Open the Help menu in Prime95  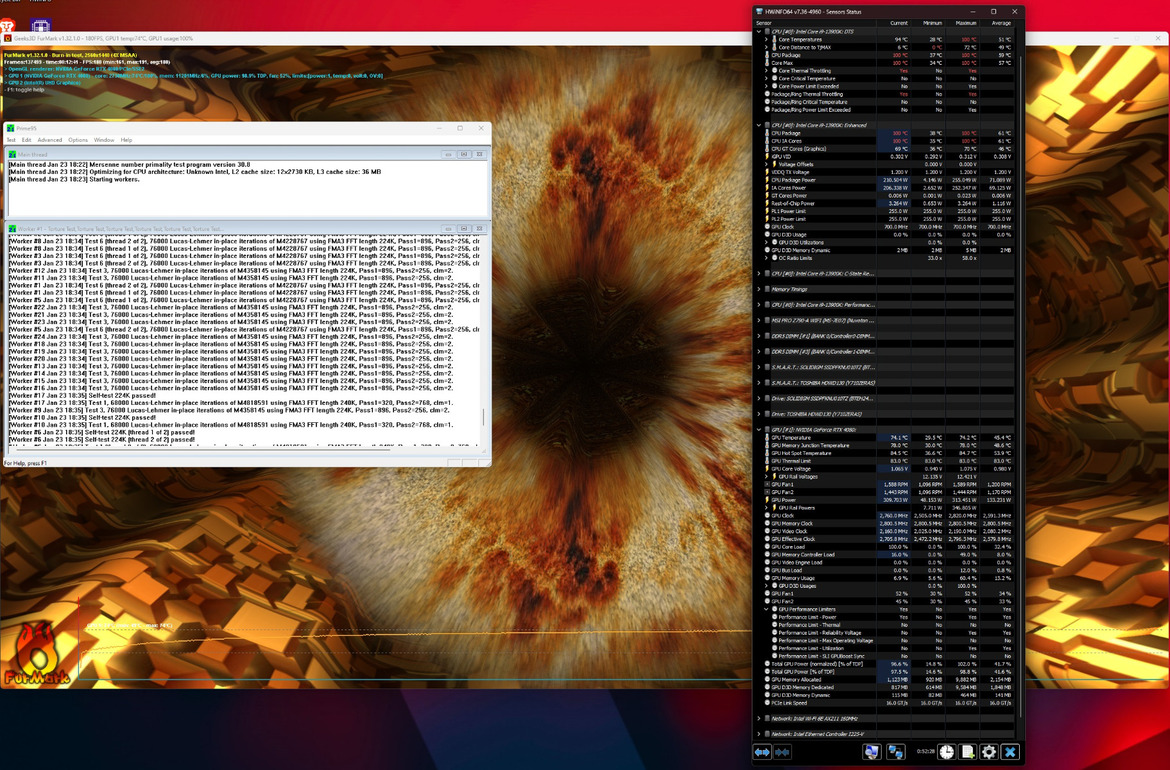[x=127, y=140]
